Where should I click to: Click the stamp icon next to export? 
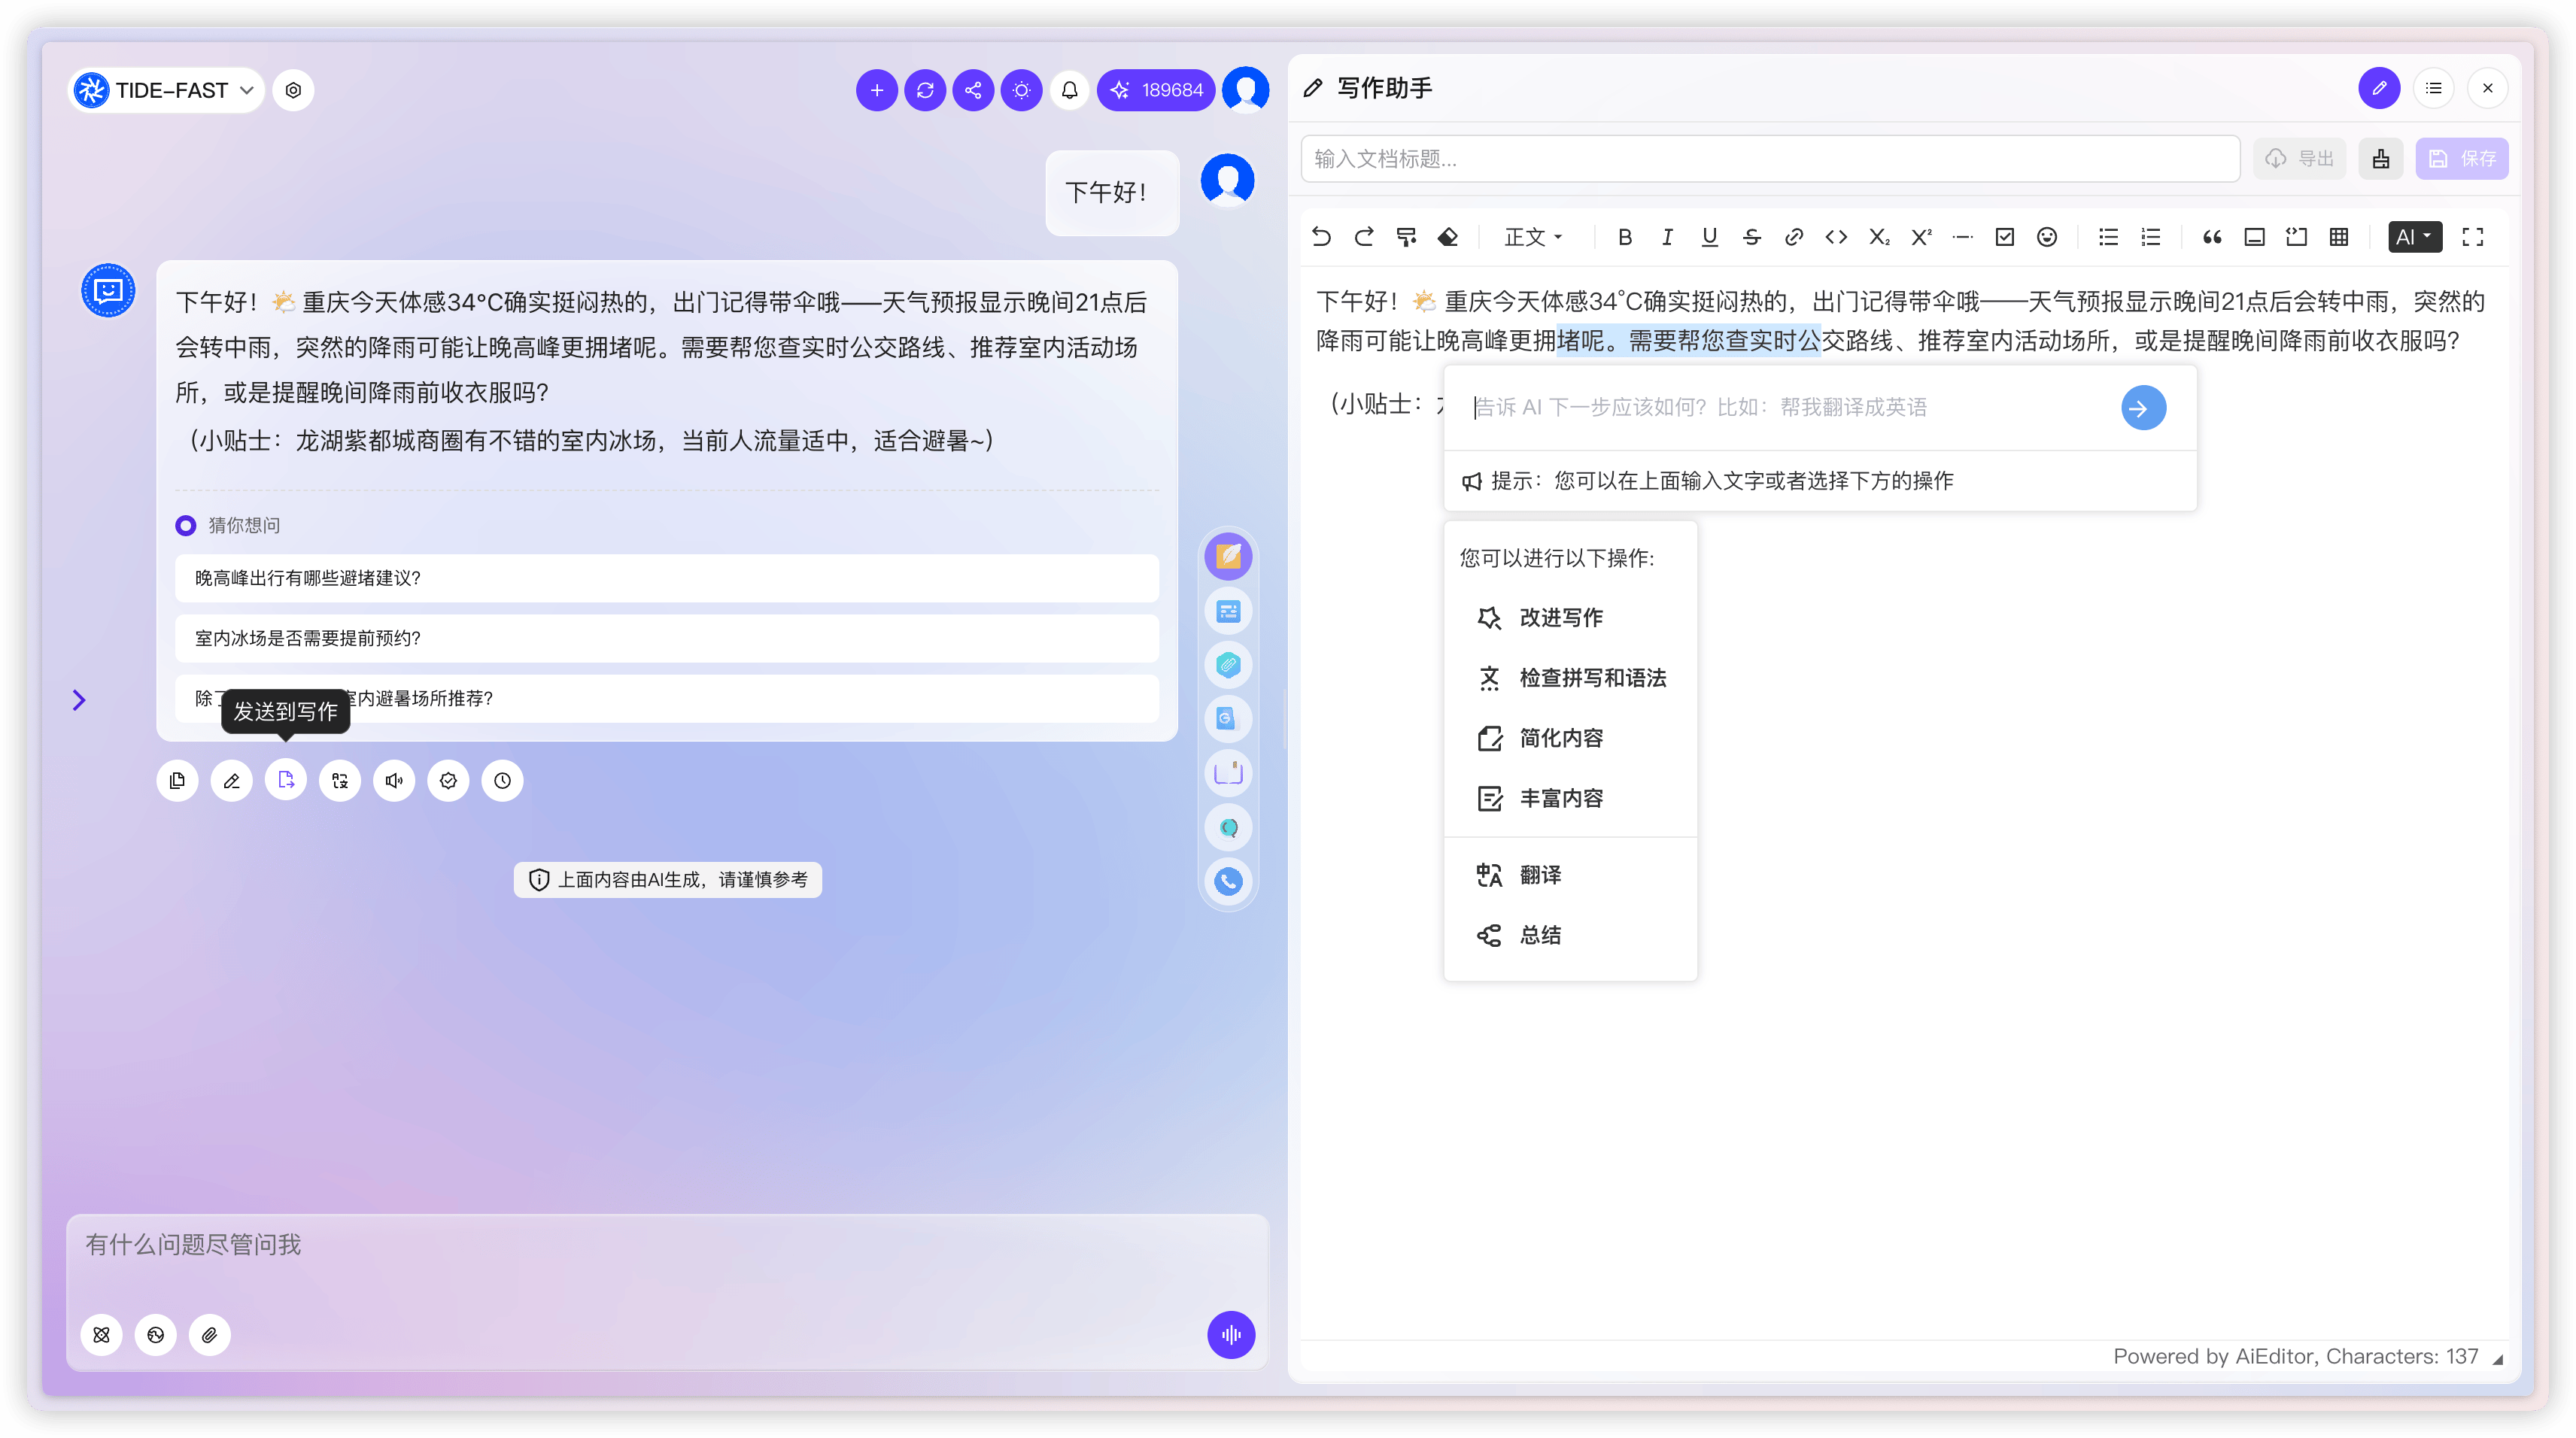pyautogui.click(x=2381, y=159)
